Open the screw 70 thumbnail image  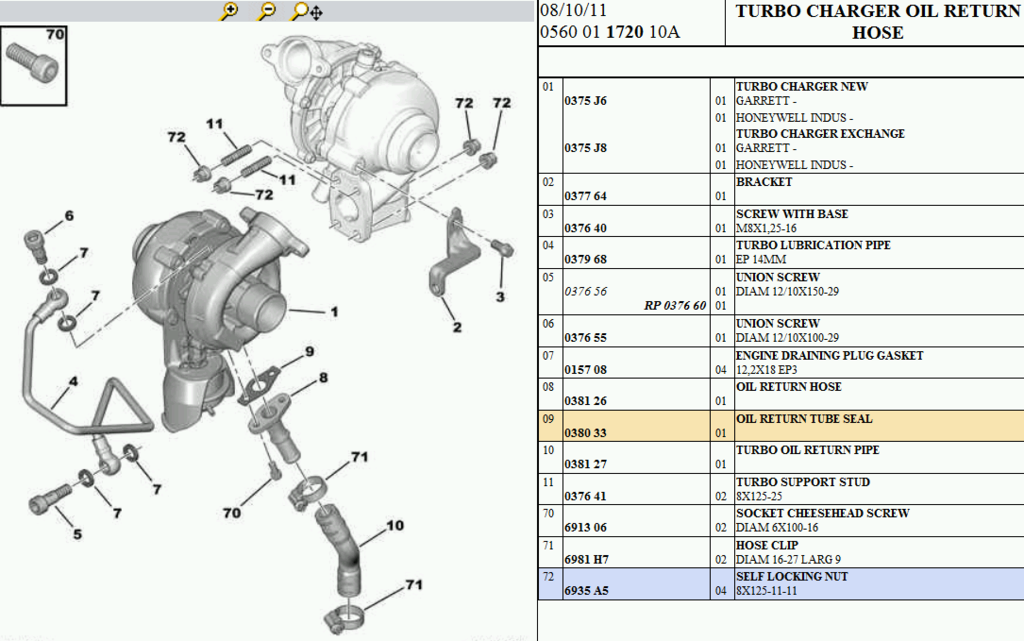34,65
